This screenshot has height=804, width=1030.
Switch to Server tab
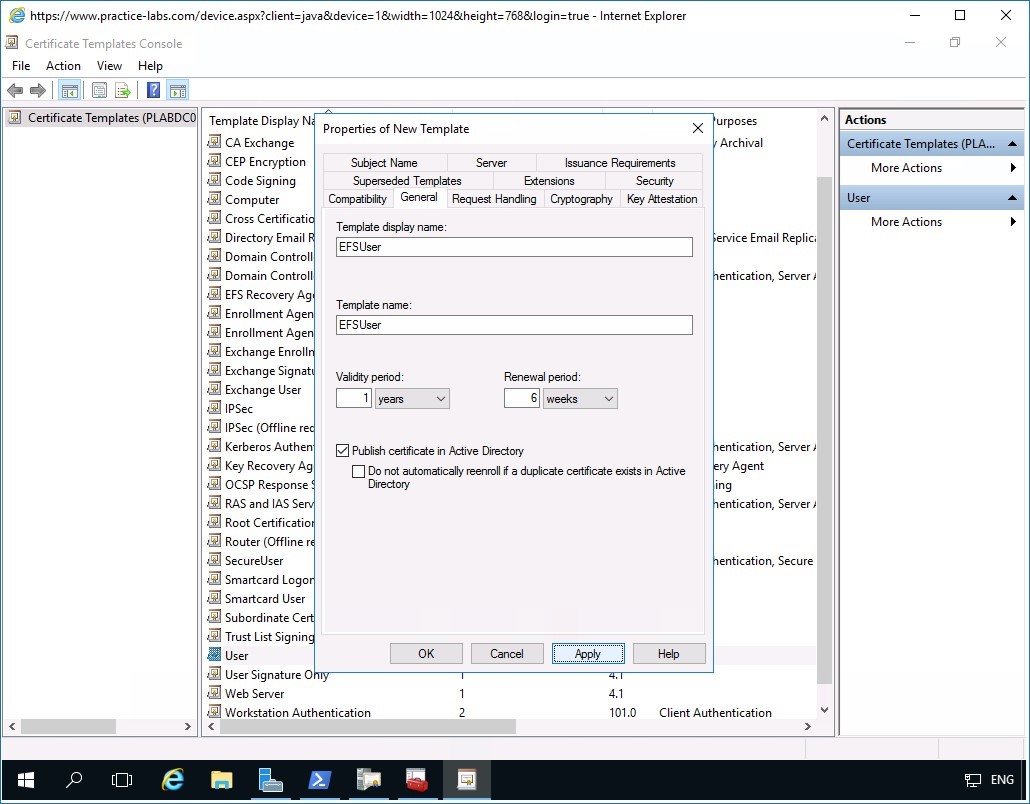[491, 162]
